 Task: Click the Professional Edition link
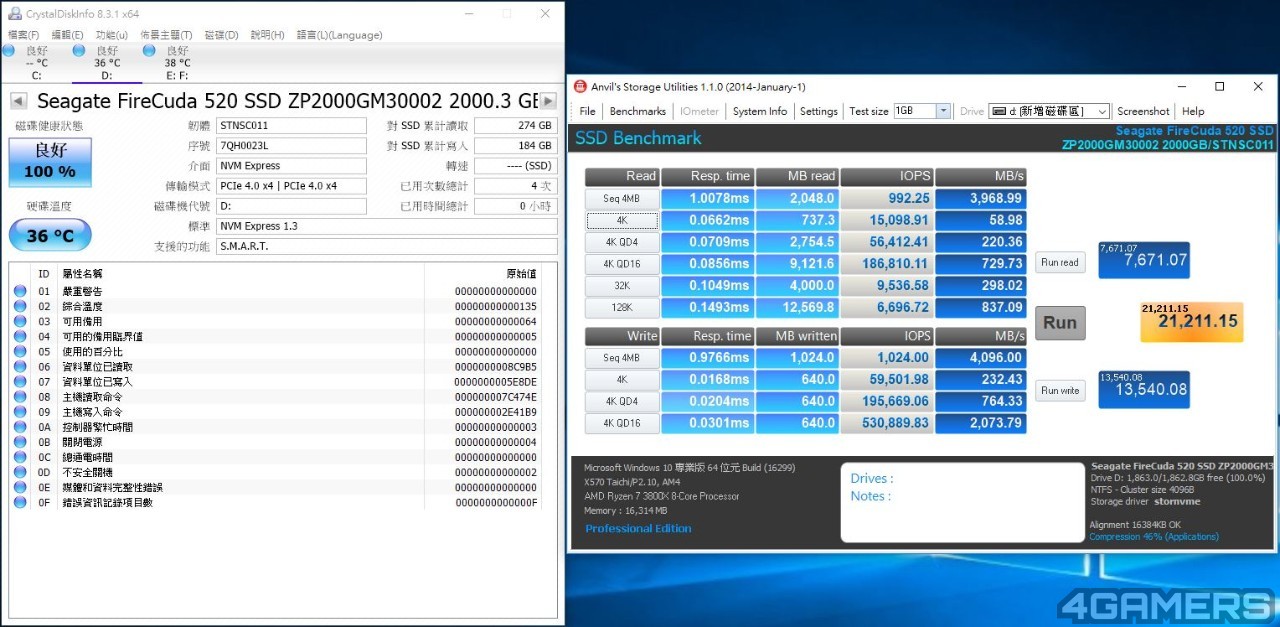point(638,529)
